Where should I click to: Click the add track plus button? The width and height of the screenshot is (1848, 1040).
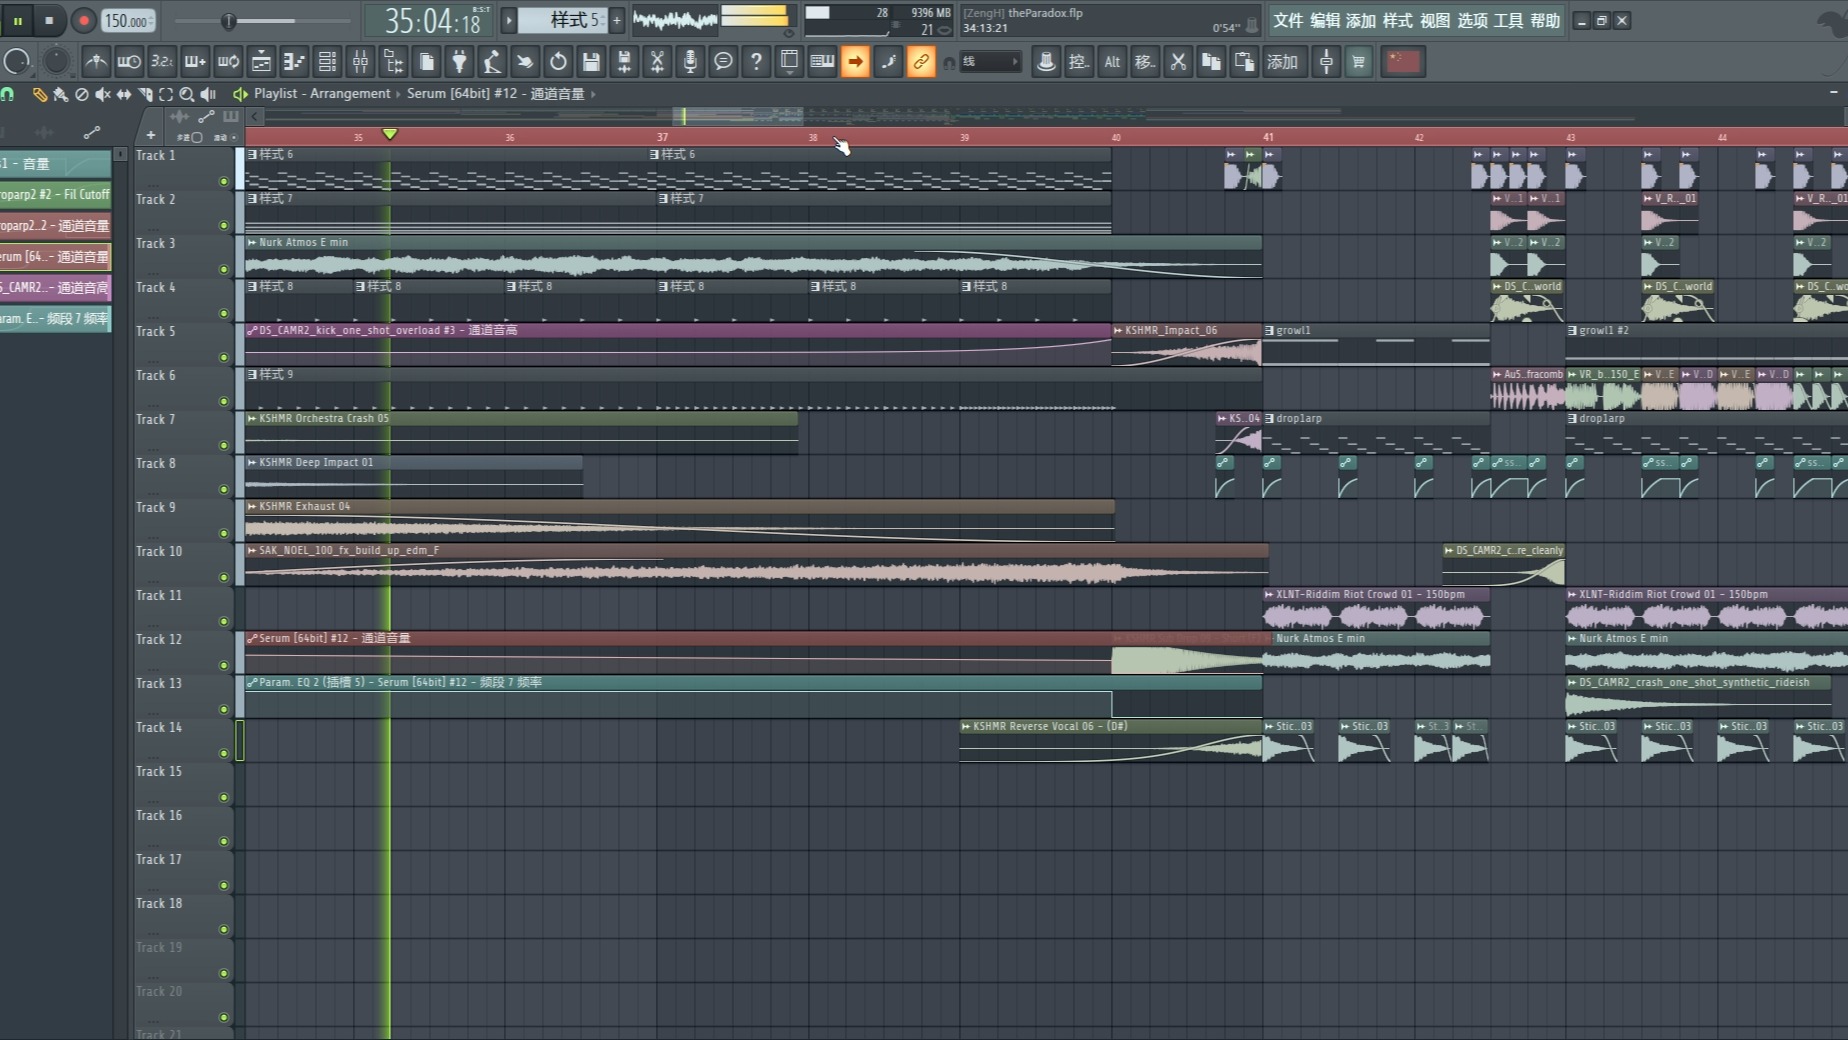pyautogui.click(x=151, y=135)
